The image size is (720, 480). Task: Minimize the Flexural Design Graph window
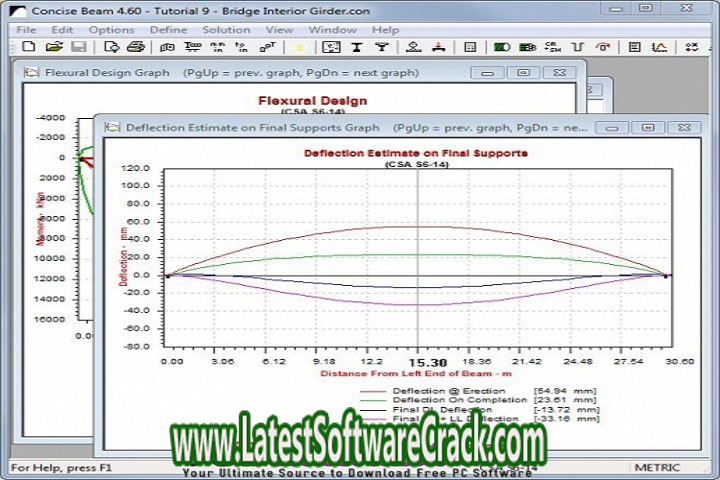488,73
